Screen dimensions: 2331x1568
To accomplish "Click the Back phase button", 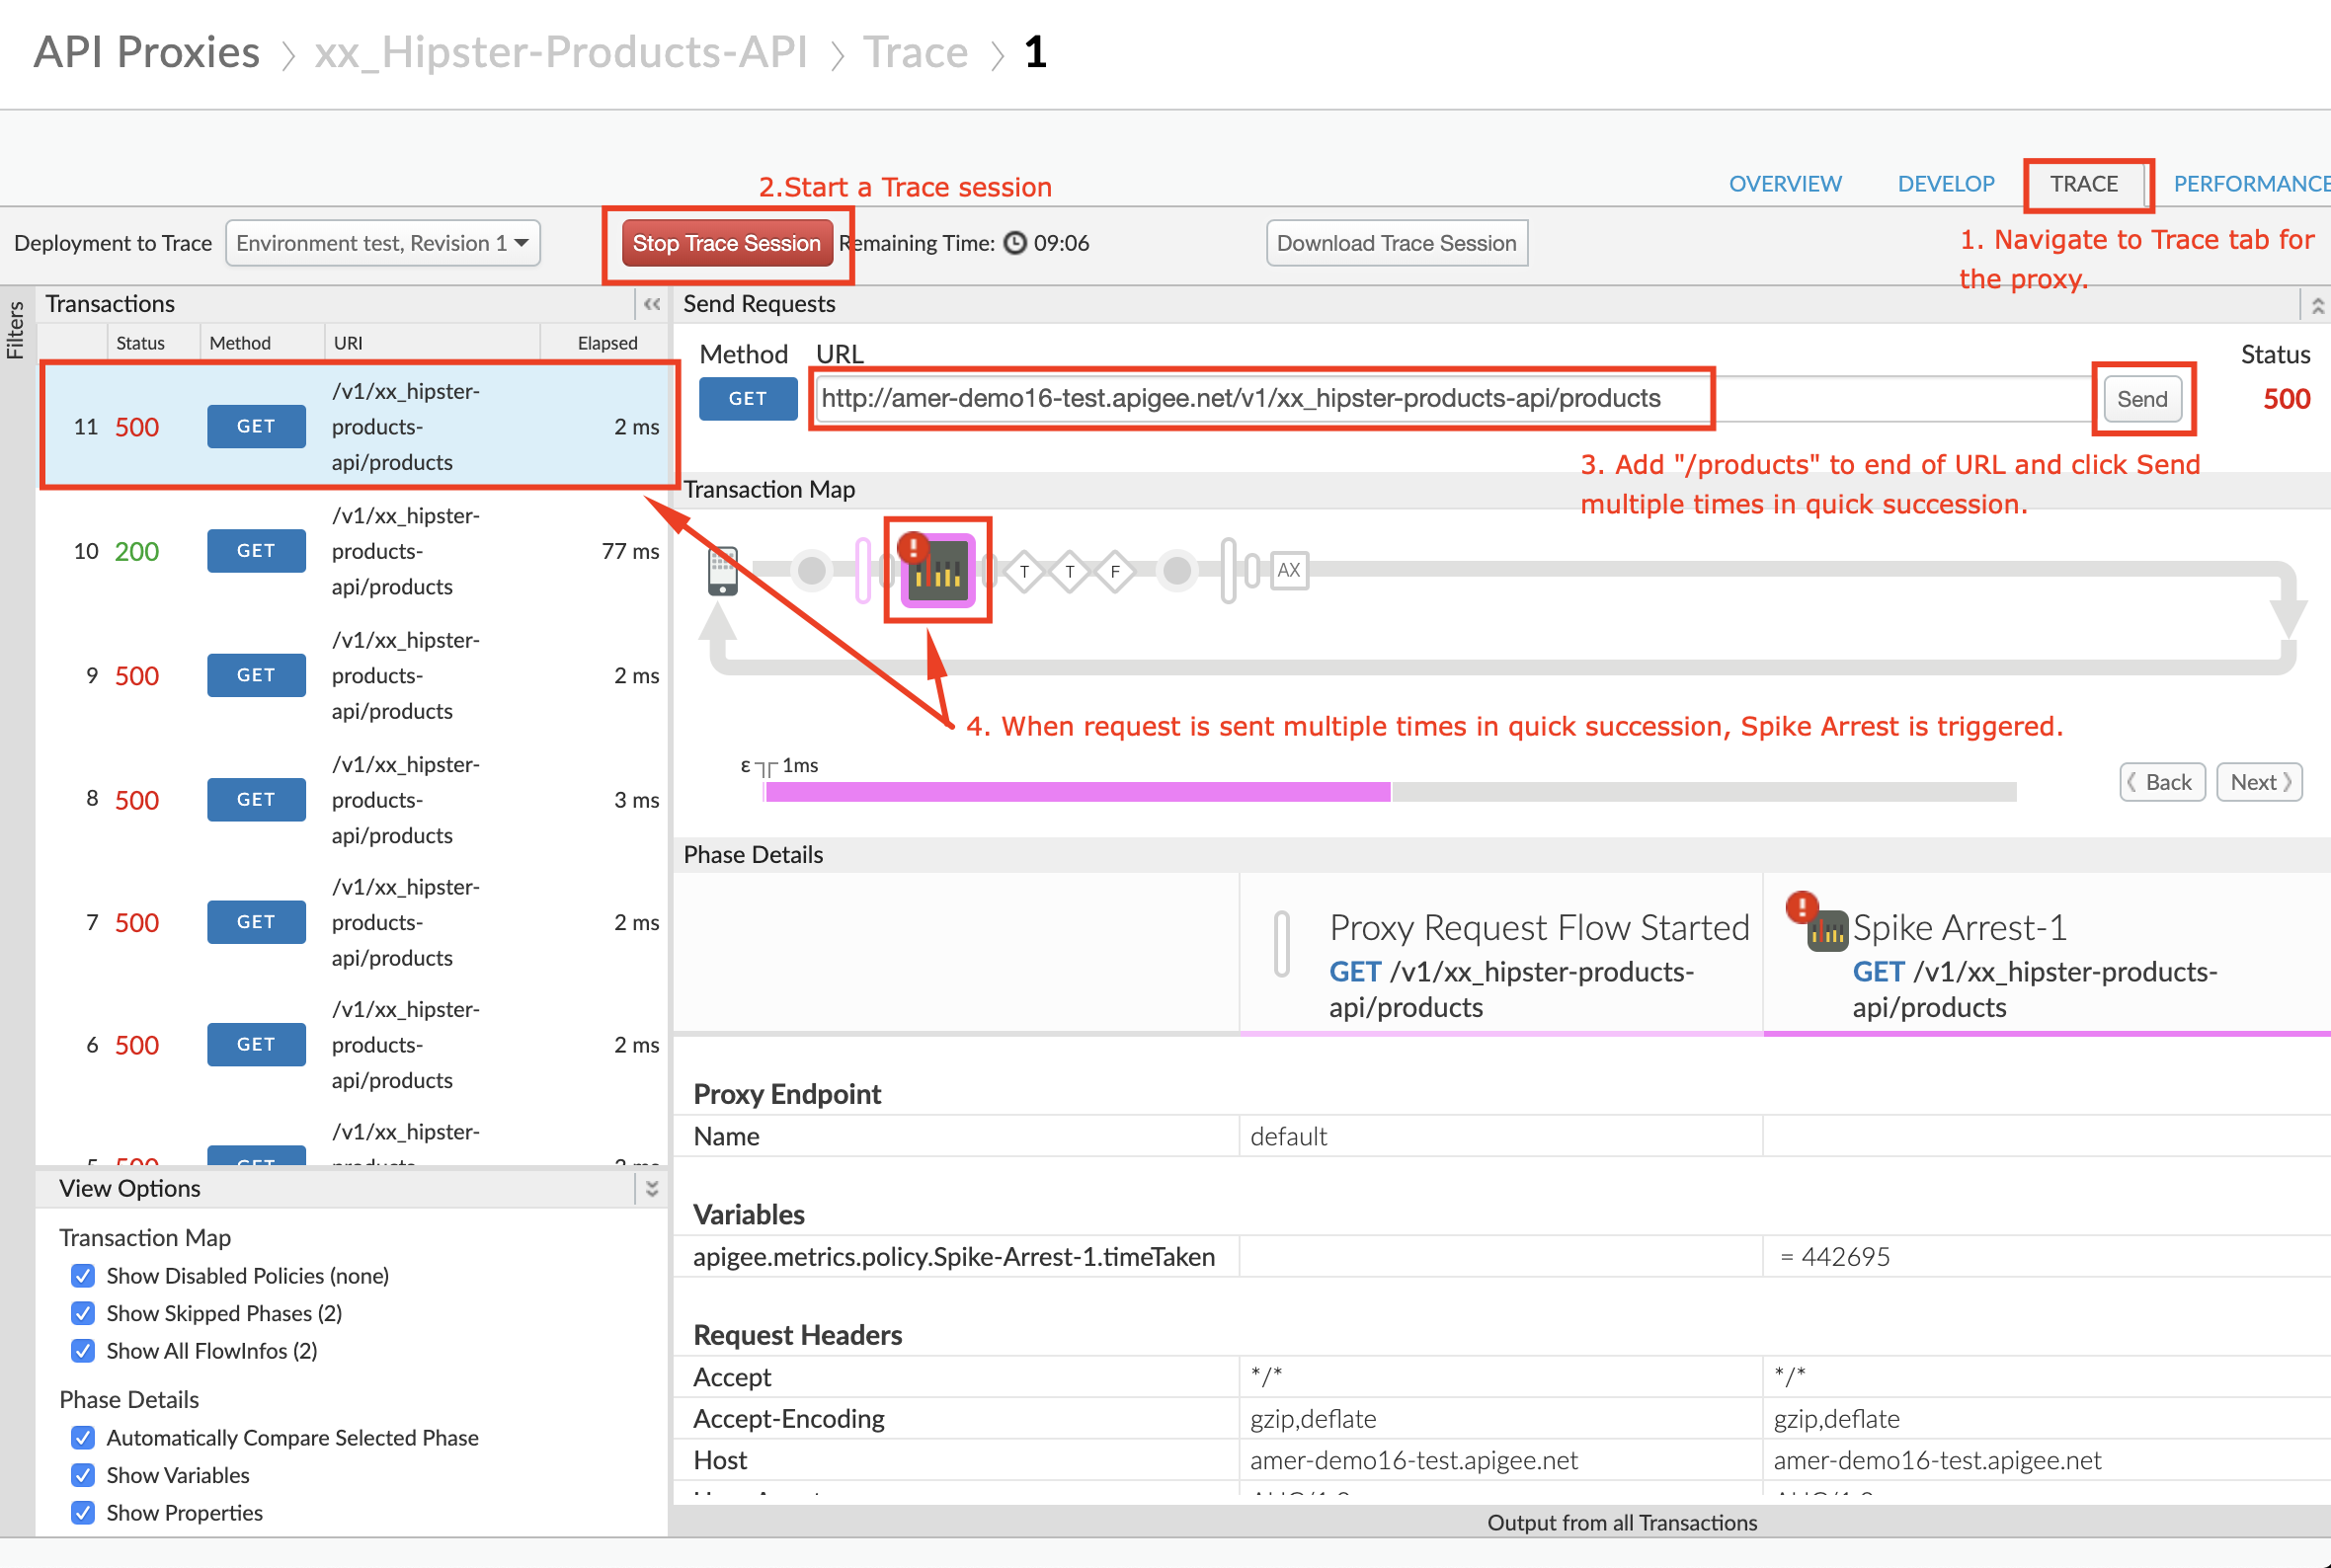I will click(2162, 782).
